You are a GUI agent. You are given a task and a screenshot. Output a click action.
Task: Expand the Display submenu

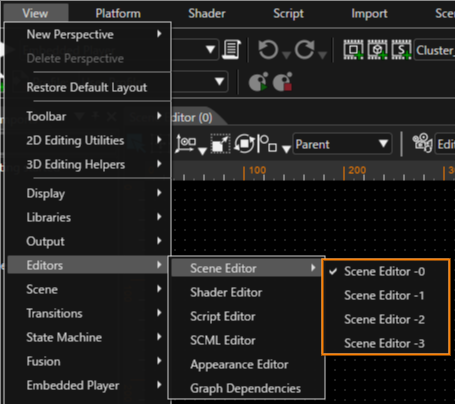pos(89,193)
